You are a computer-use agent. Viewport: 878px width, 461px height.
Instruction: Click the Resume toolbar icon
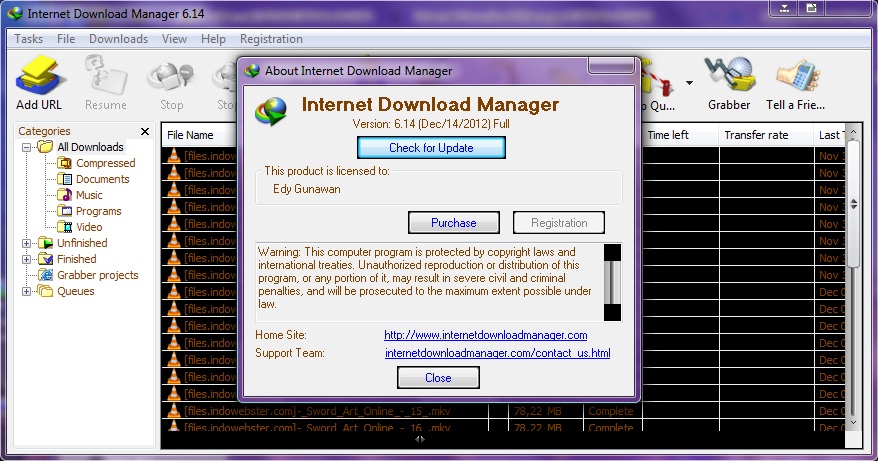coord(106,84)
